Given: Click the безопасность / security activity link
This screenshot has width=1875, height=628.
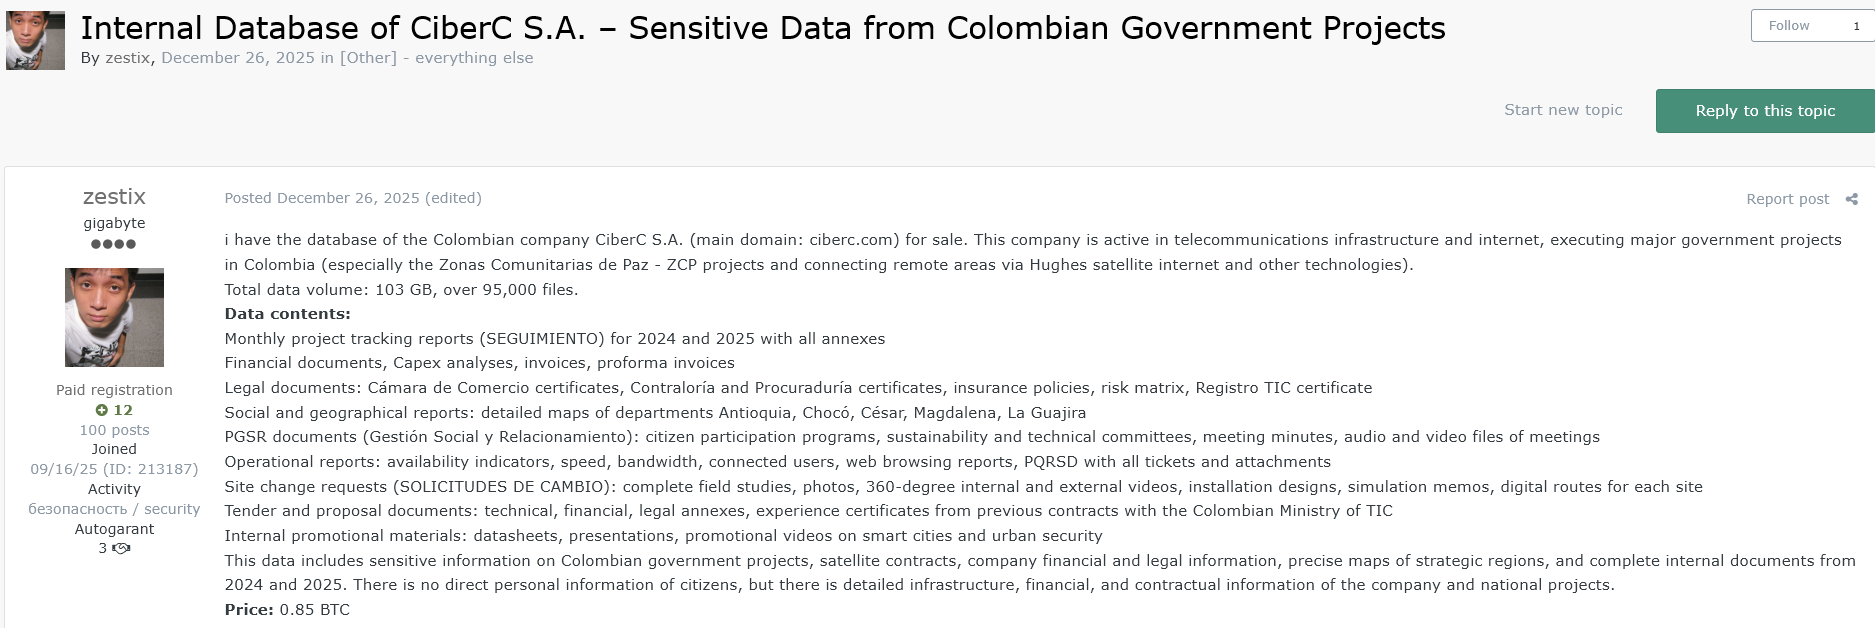Looking at the screenshot, I should pyautogui.click(x=114, y=509).
